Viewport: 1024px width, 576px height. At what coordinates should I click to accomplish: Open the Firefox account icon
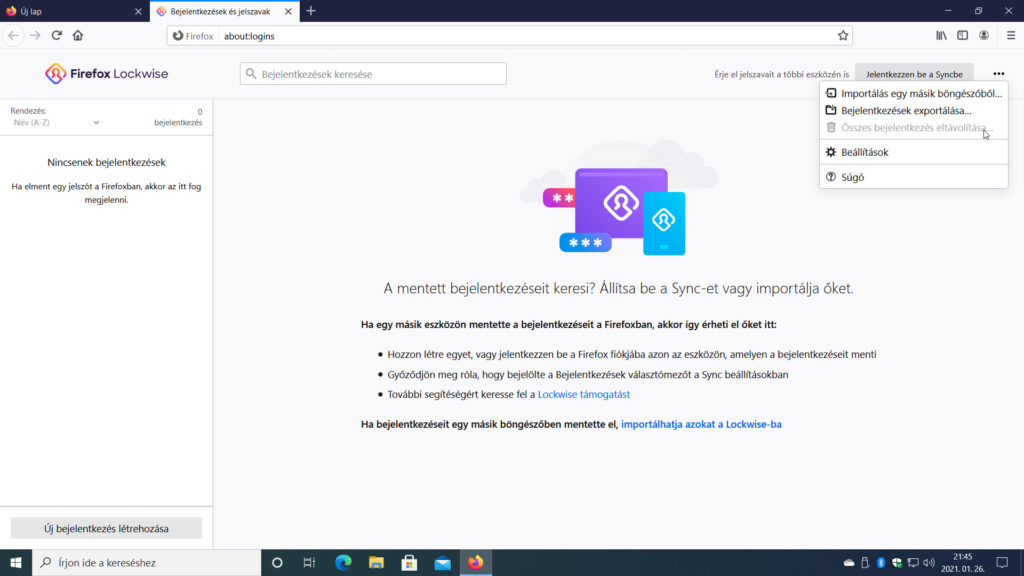984,35
